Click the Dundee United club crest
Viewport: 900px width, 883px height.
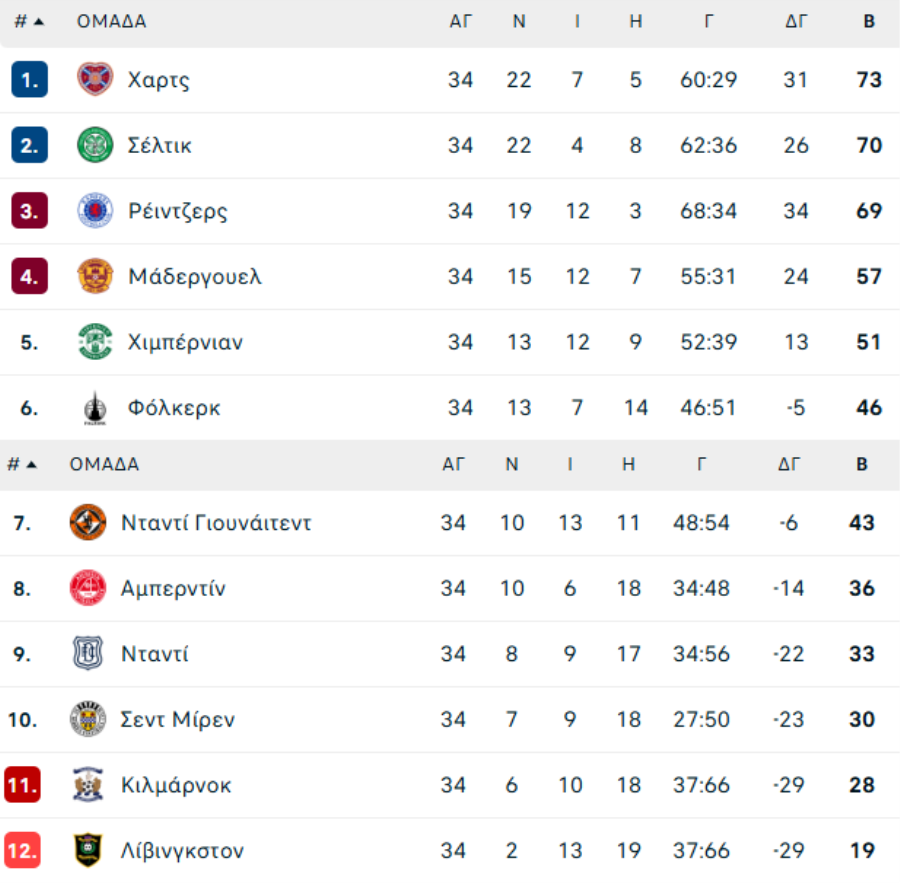point(88,522)
